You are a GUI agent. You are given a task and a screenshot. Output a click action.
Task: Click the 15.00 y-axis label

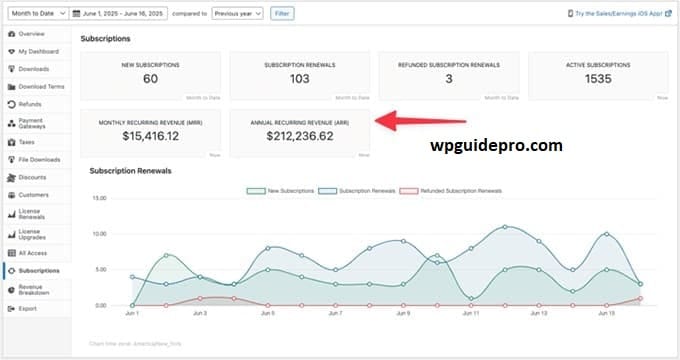pos(99,198)
